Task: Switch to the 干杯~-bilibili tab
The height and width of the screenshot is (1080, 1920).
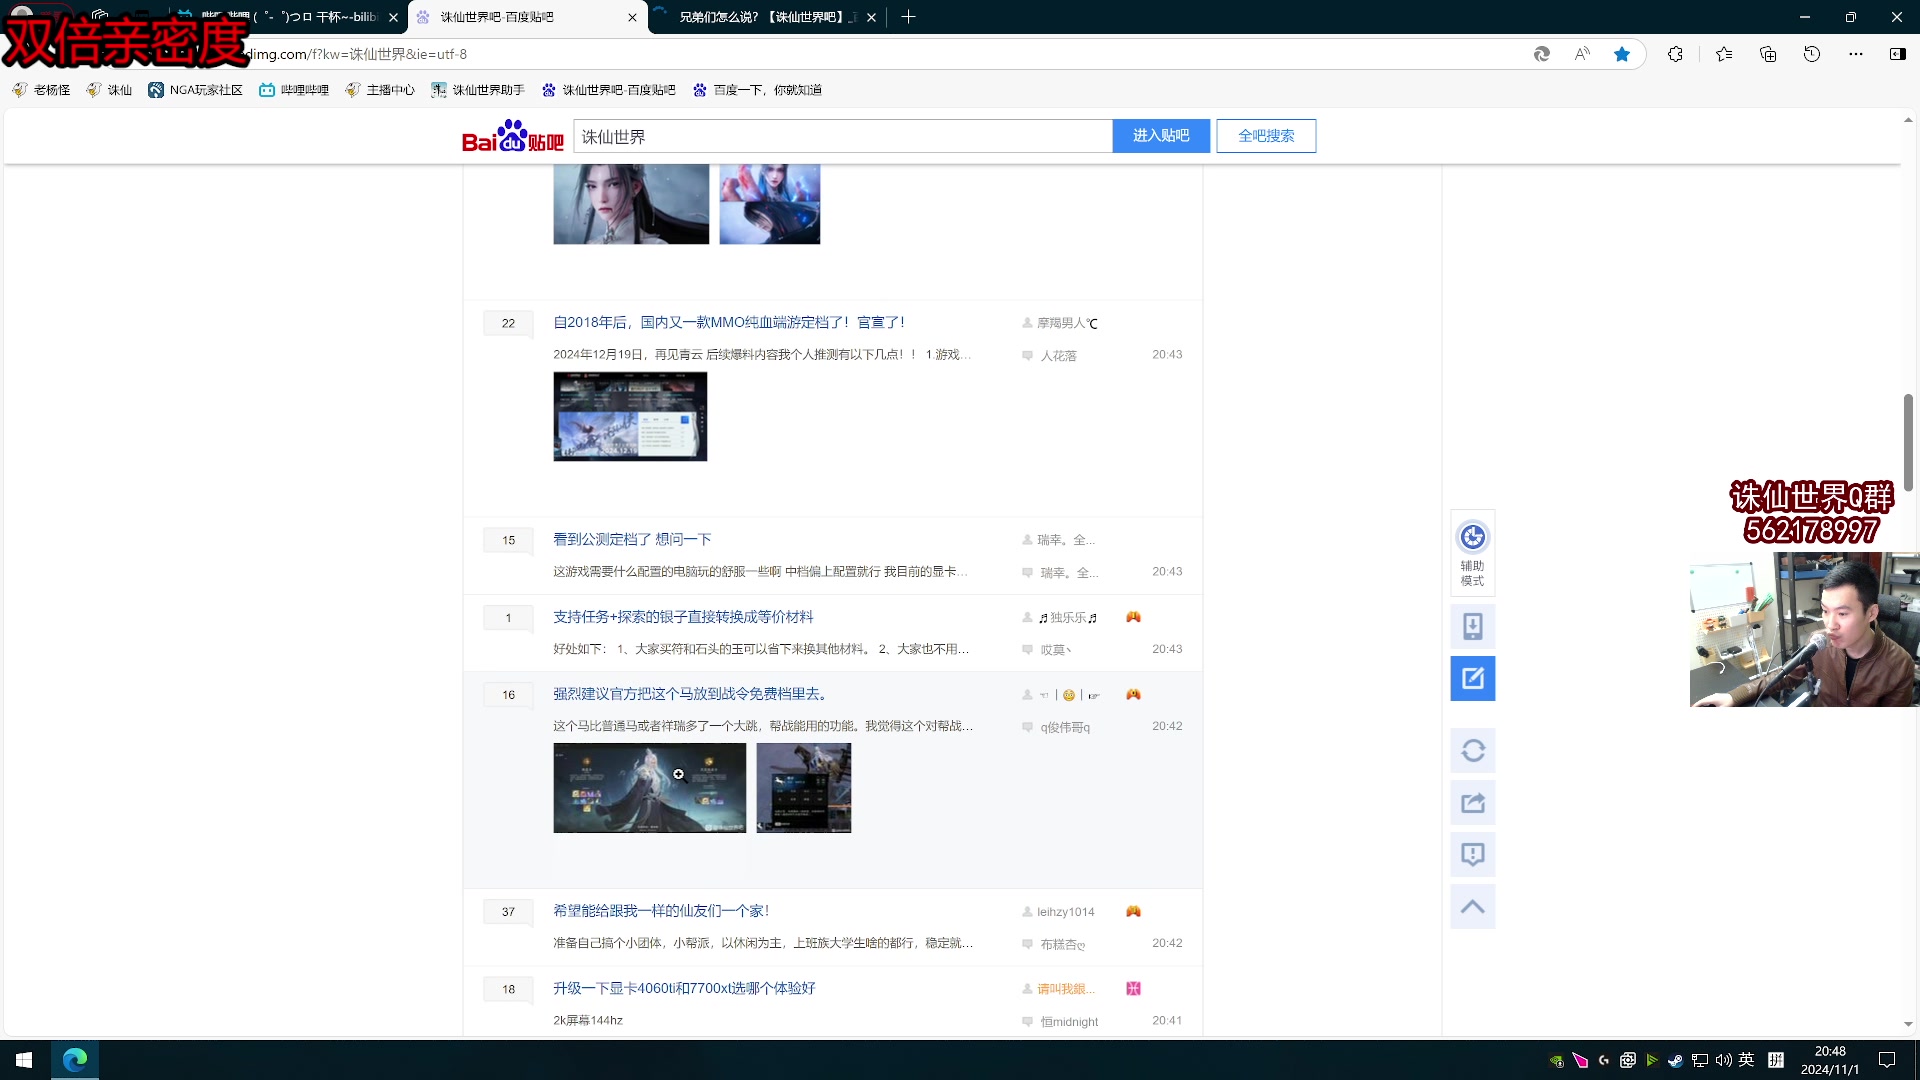Action: [x=289, y=17]
